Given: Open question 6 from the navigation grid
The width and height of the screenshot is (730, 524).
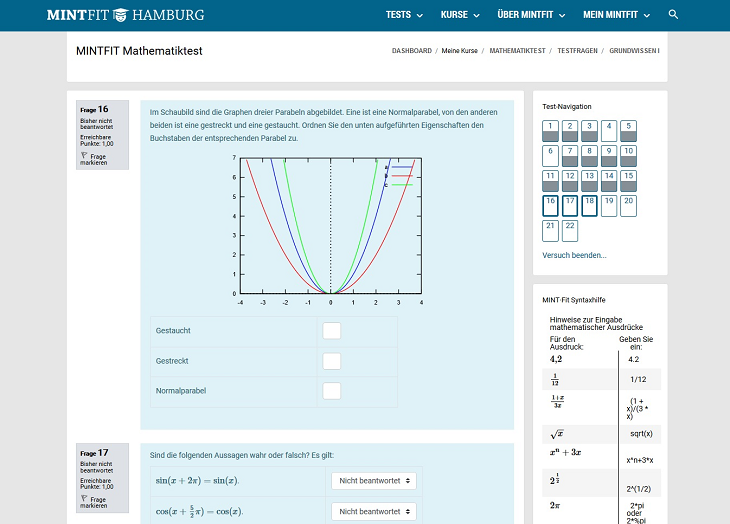Looking at the screenshot, I should click(x=550, y=156).
